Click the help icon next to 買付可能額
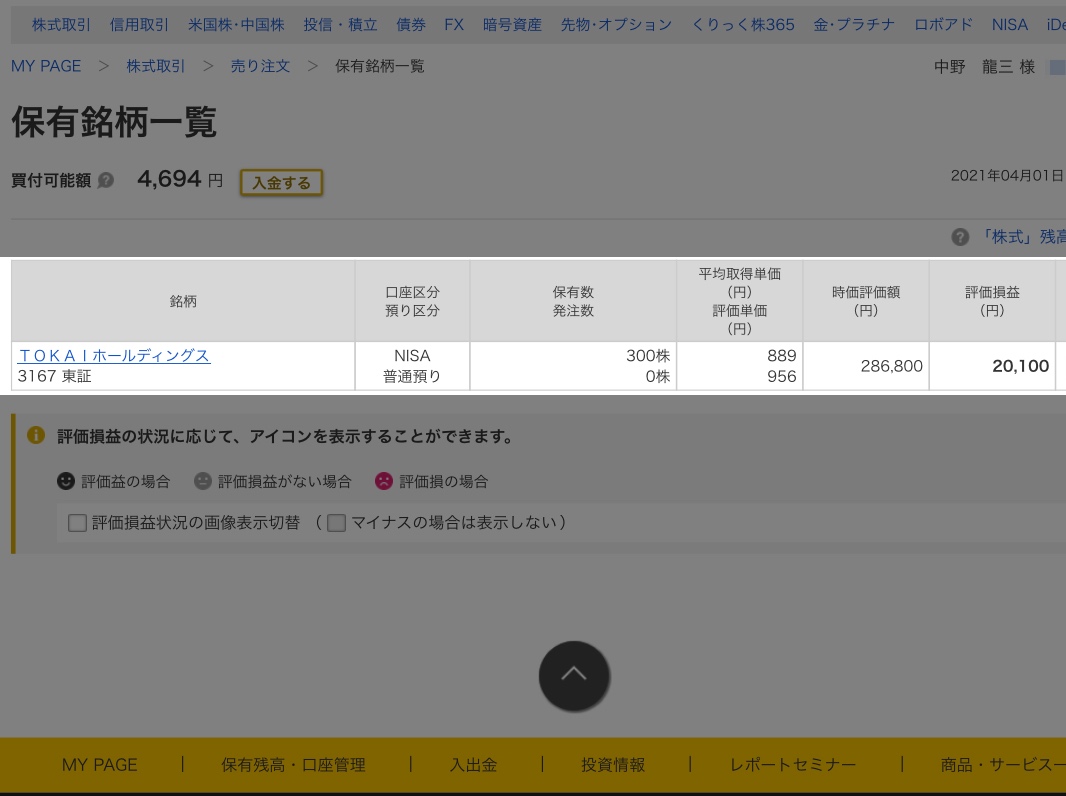The width and height of the screenshot is (1066, 796). tap(105, 180)
